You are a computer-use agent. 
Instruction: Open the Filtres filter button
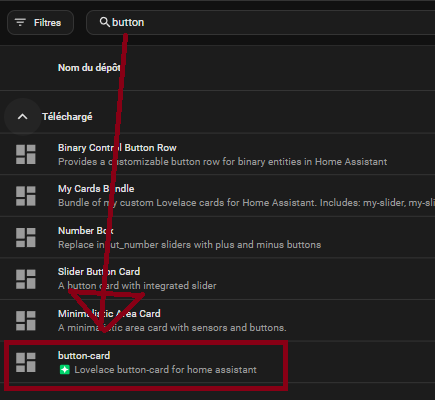pos(40,23)
